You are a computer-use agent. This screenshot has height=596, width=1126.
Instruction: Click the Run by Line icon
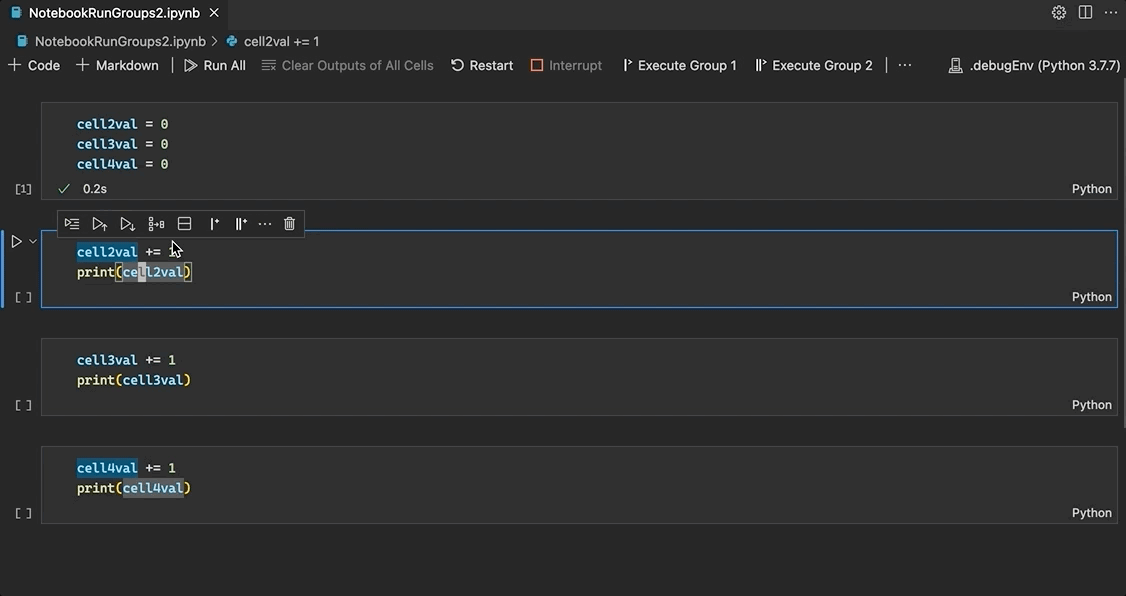click(x=71, y=223)
